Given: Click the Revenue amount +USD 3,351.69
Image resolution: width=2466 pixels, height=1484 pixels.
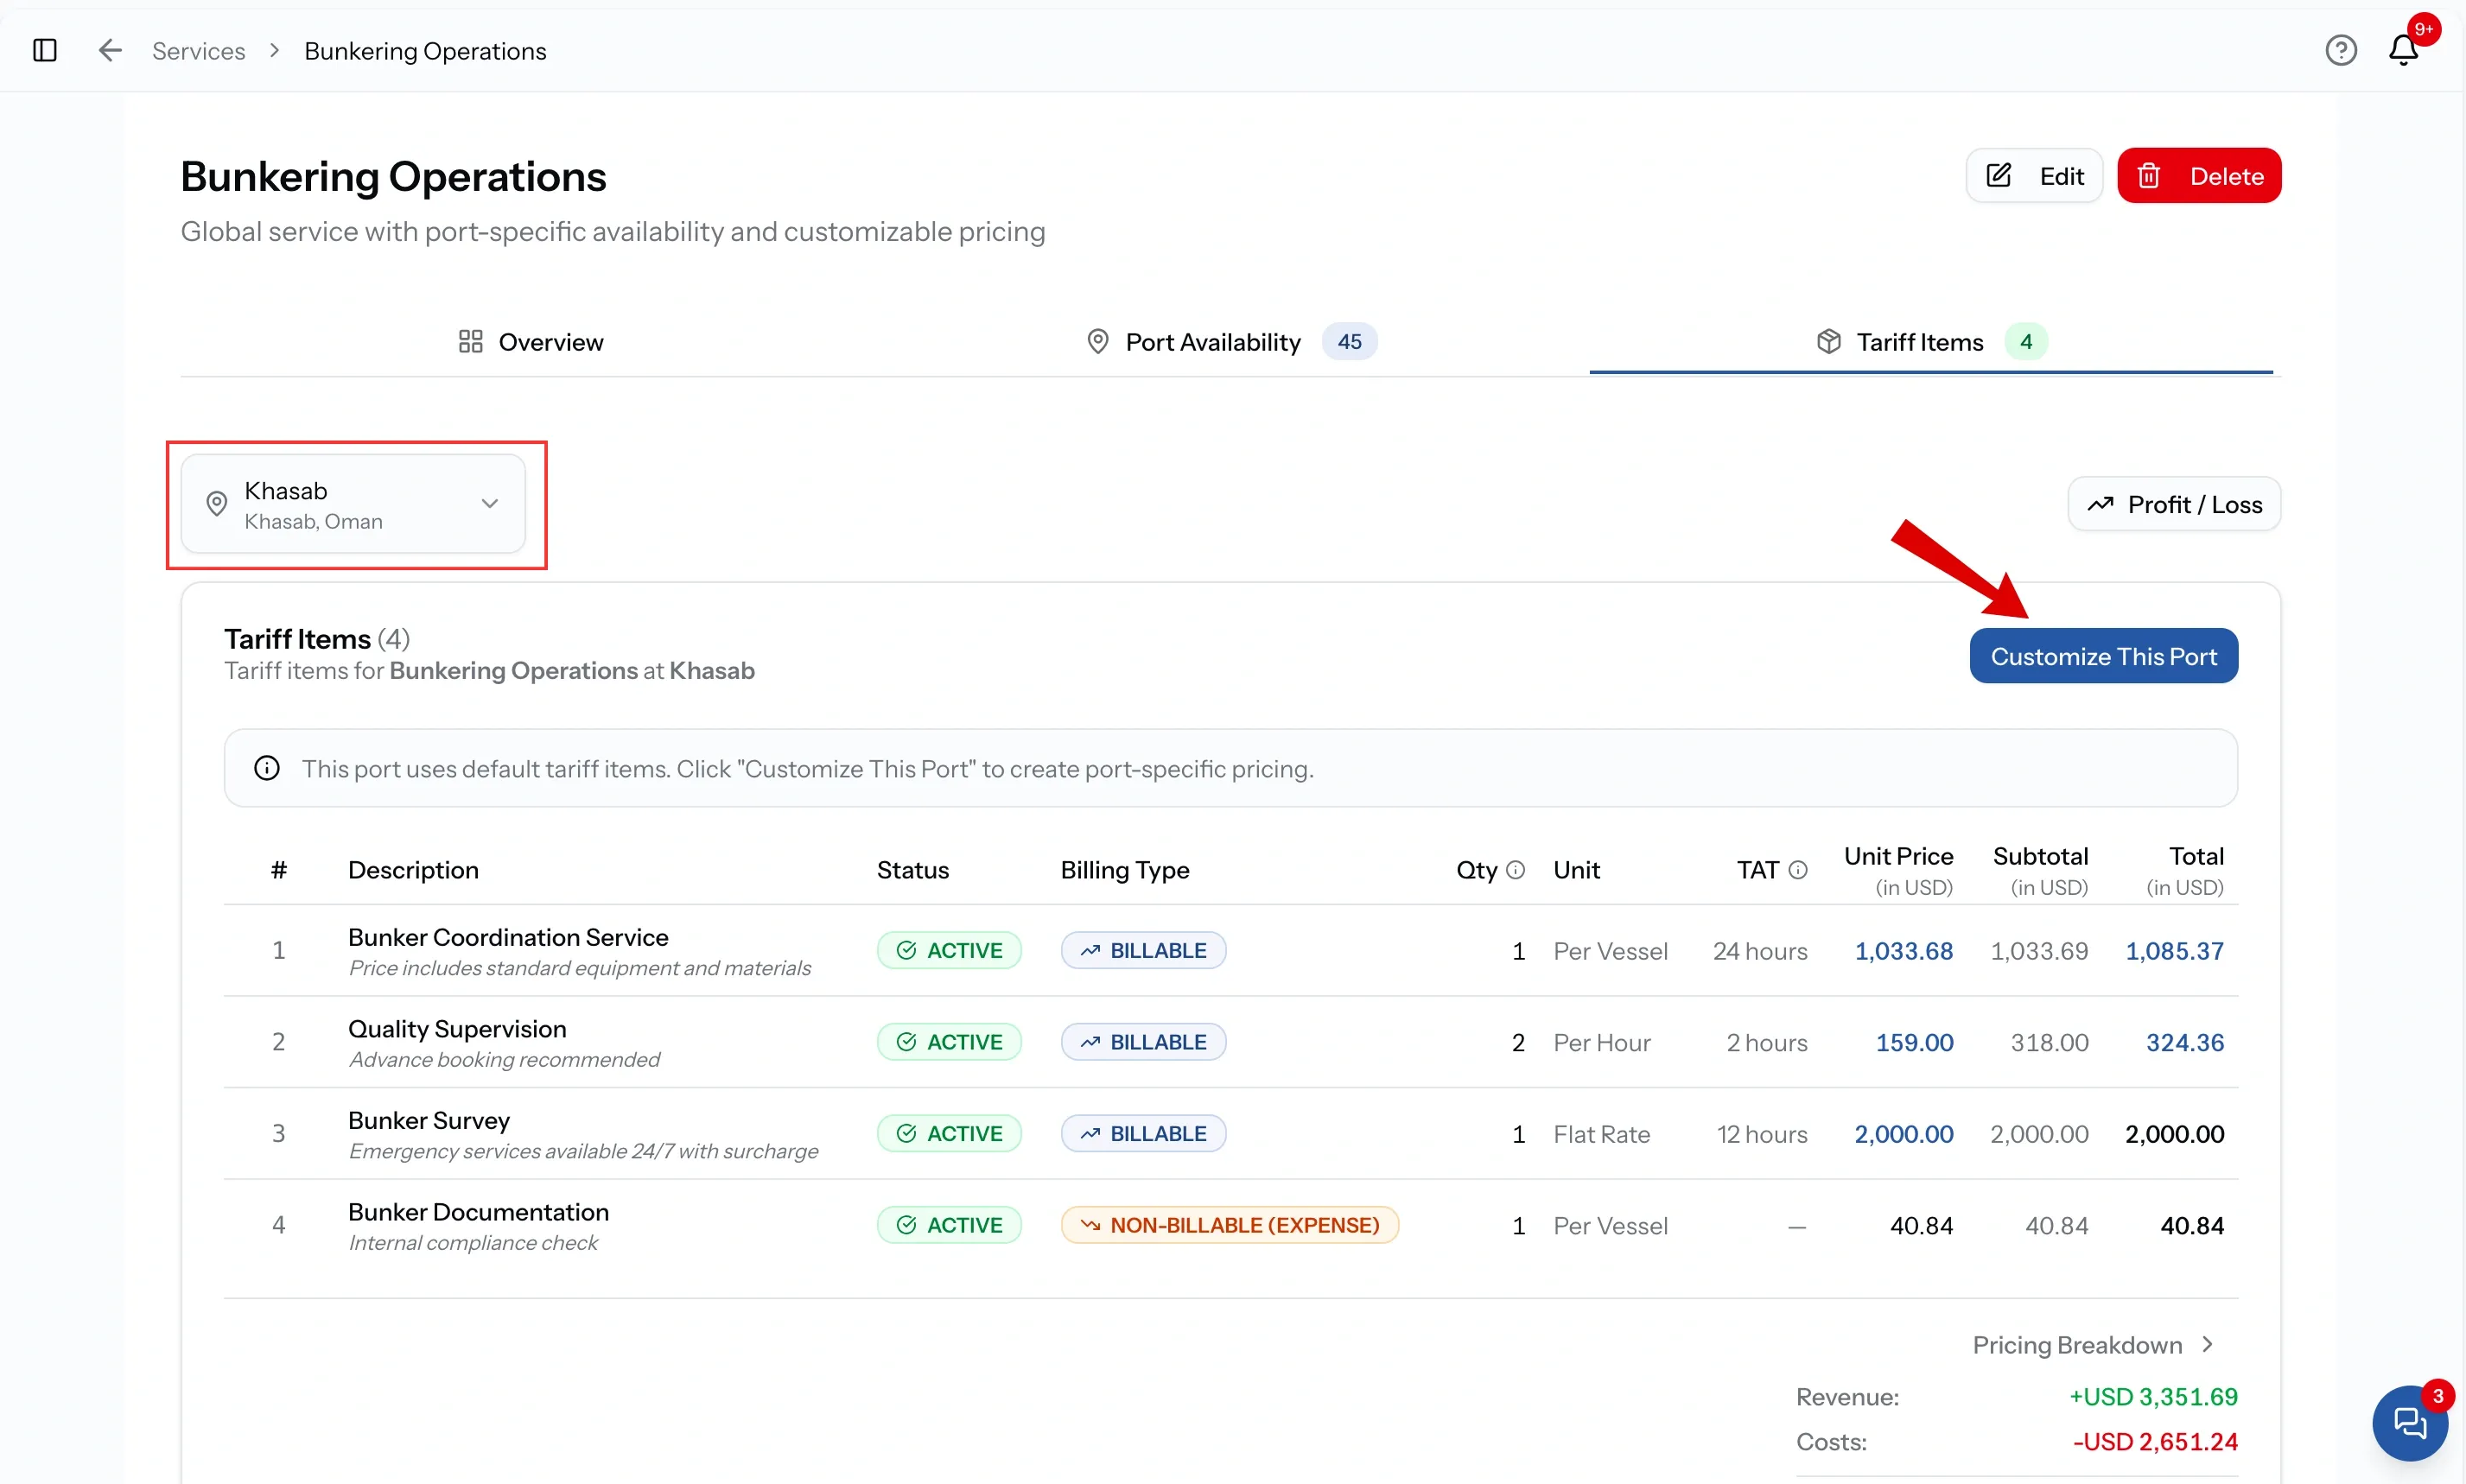Looking at the screenshot, I should click(x=2153, y=1397).
